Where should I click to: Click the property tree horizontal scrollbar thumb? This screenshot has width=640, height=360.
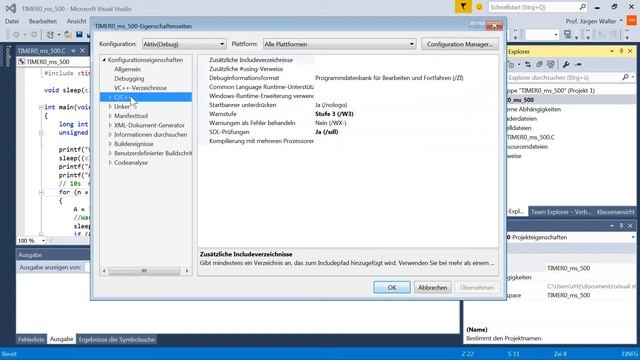coord(144,271)
